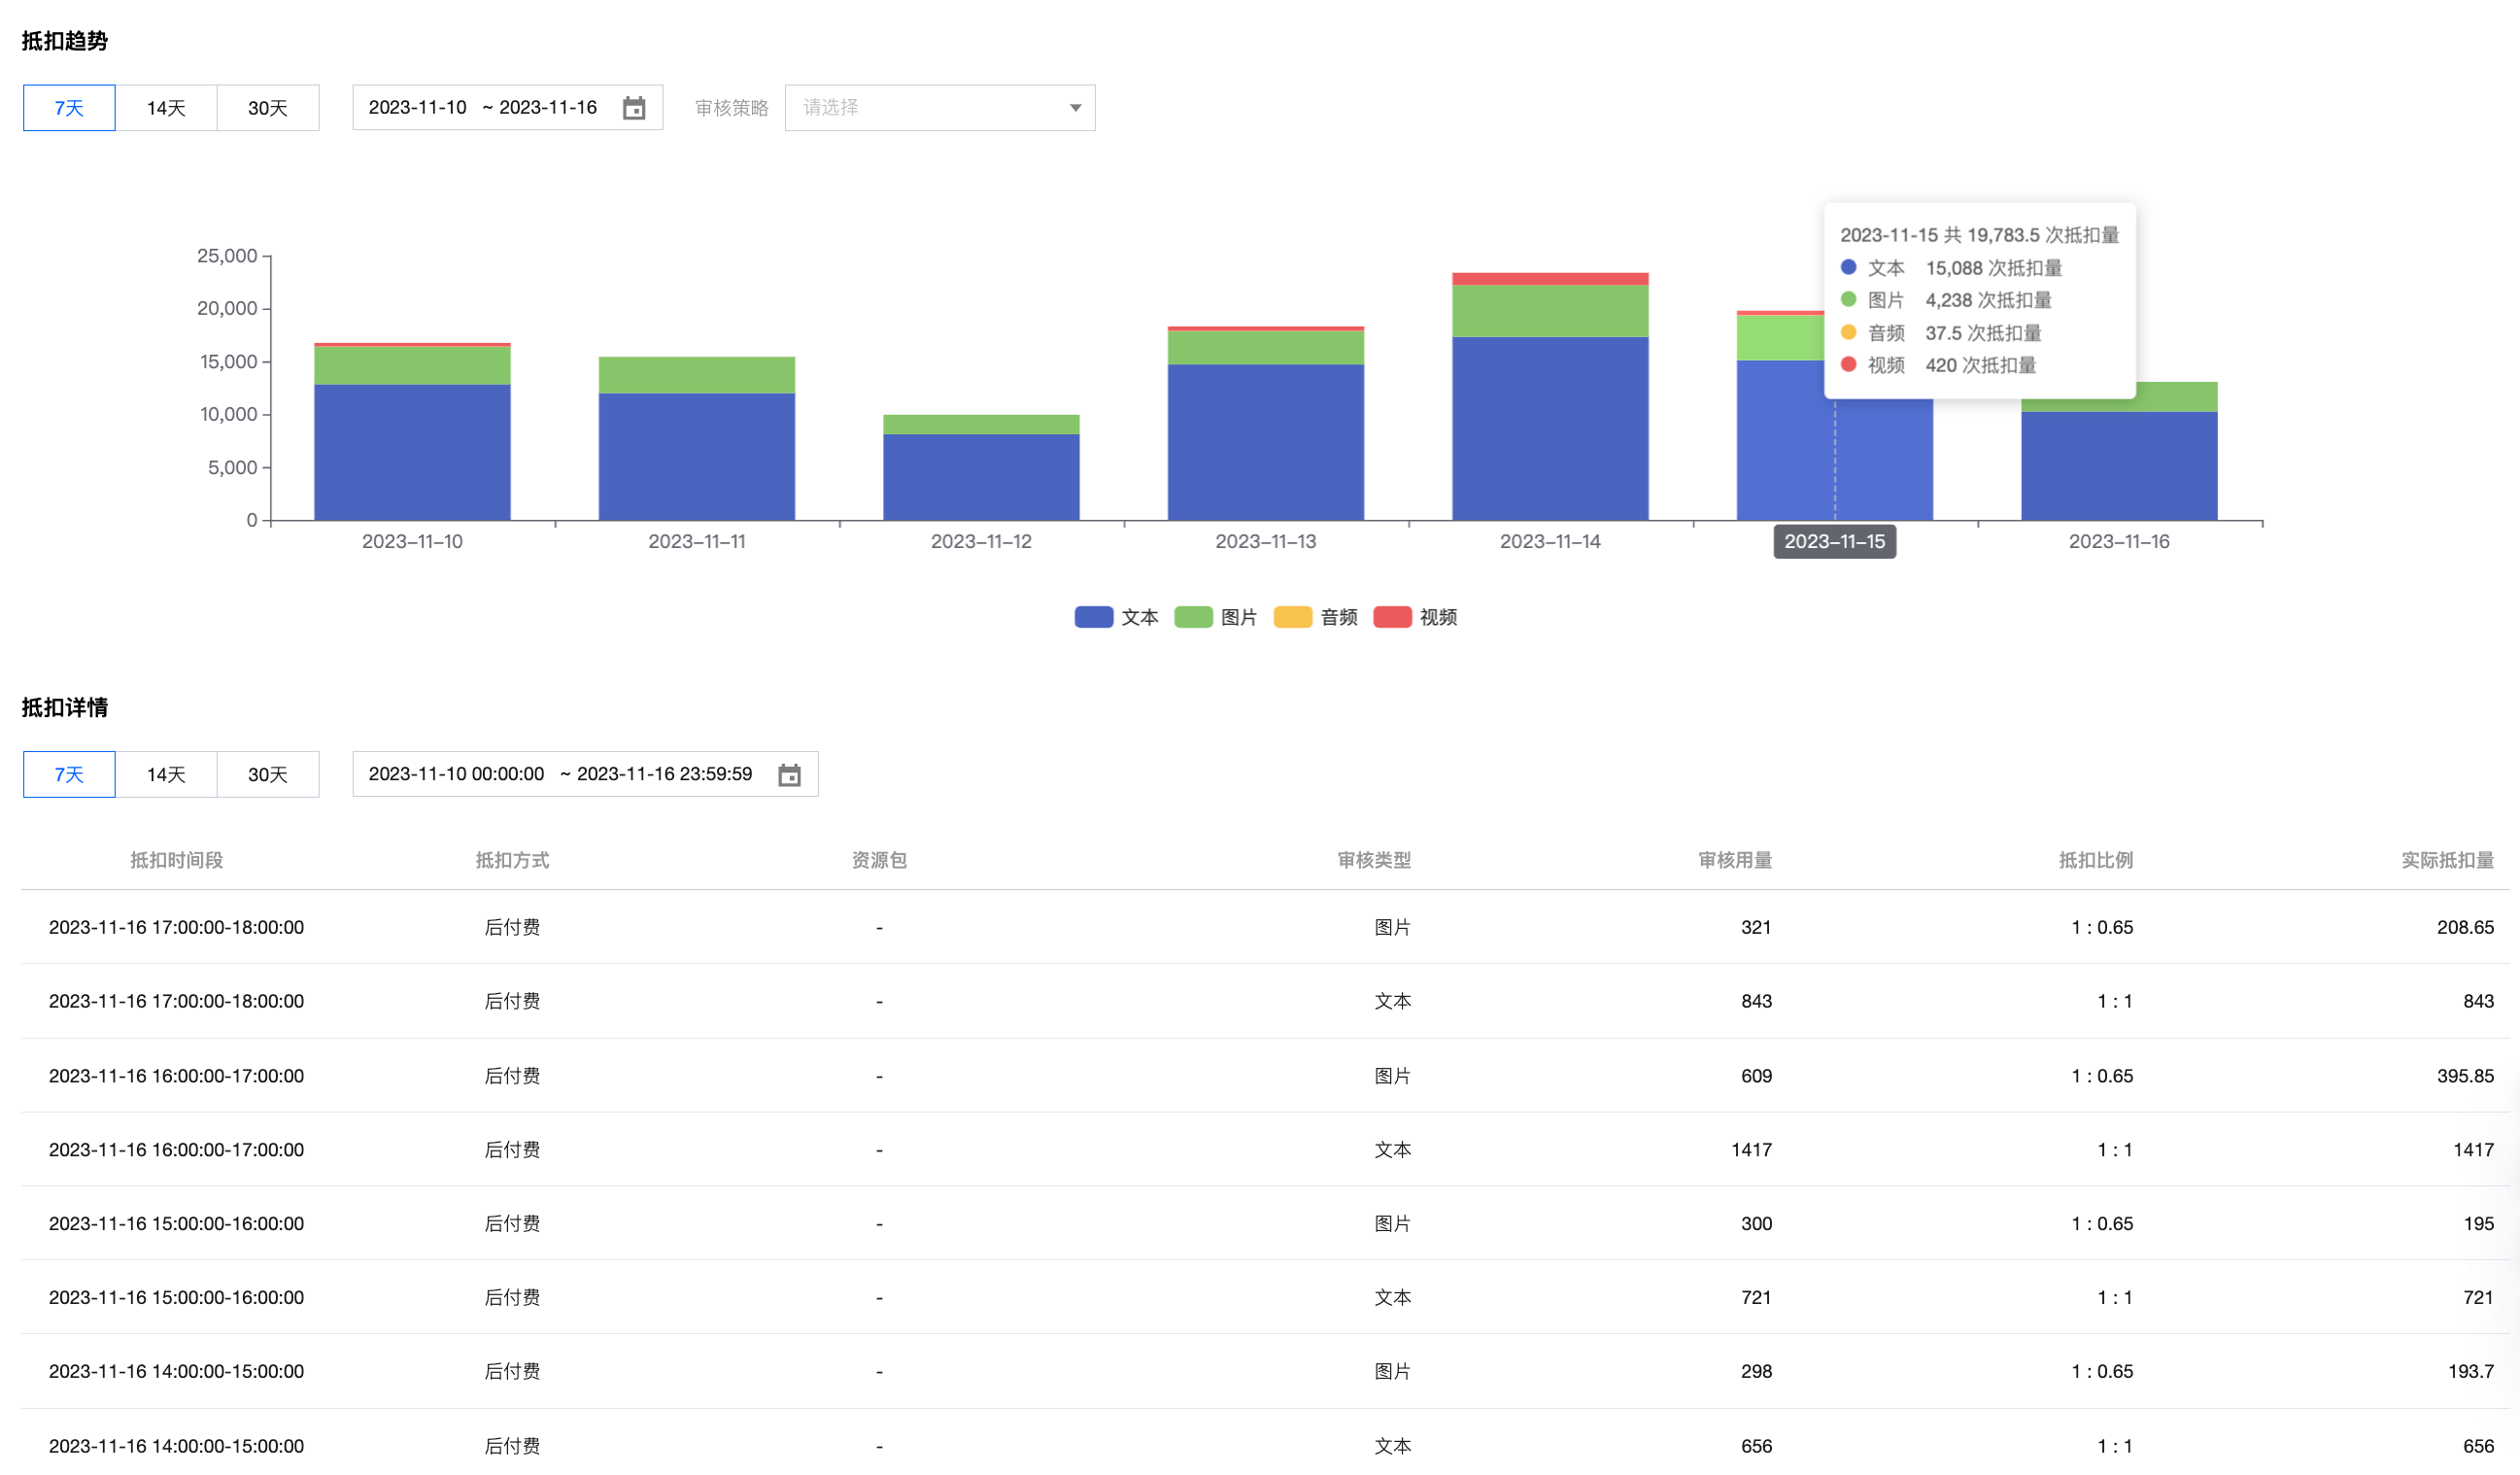
Task: Click usage value 843 in 审核用量 column
Action: click(x=1756, y=1002)
